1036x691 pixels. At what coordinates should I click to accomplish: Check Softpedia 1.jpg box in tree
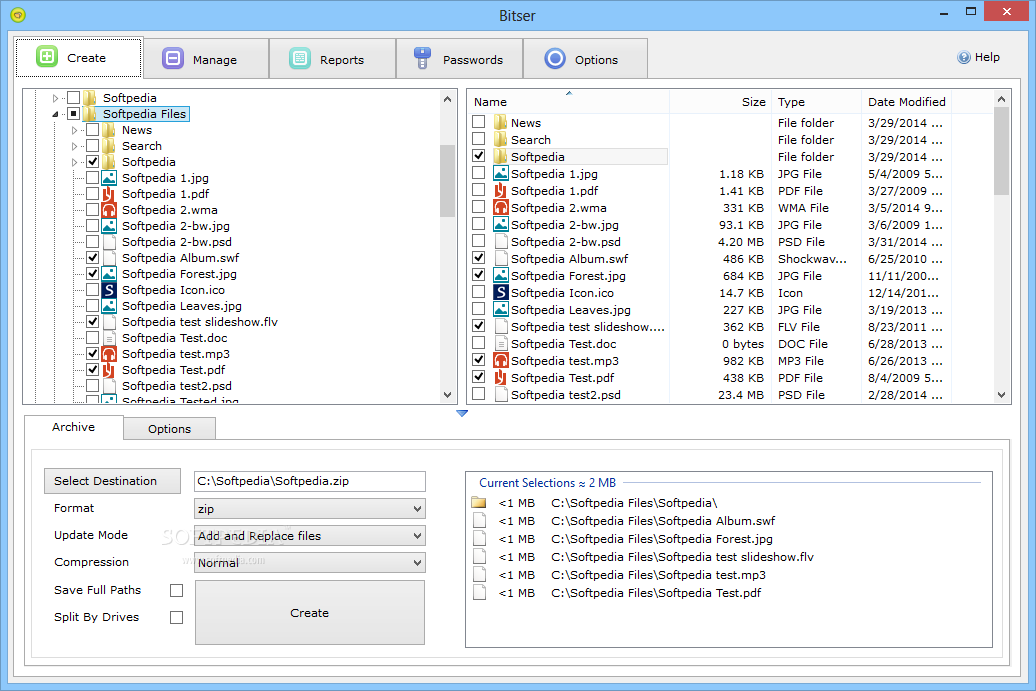[92, 178]
